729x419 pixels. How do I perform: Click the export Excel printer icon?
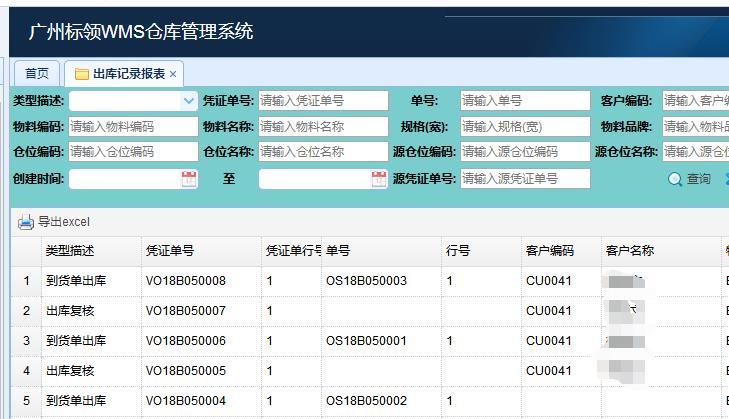point(26,222)
